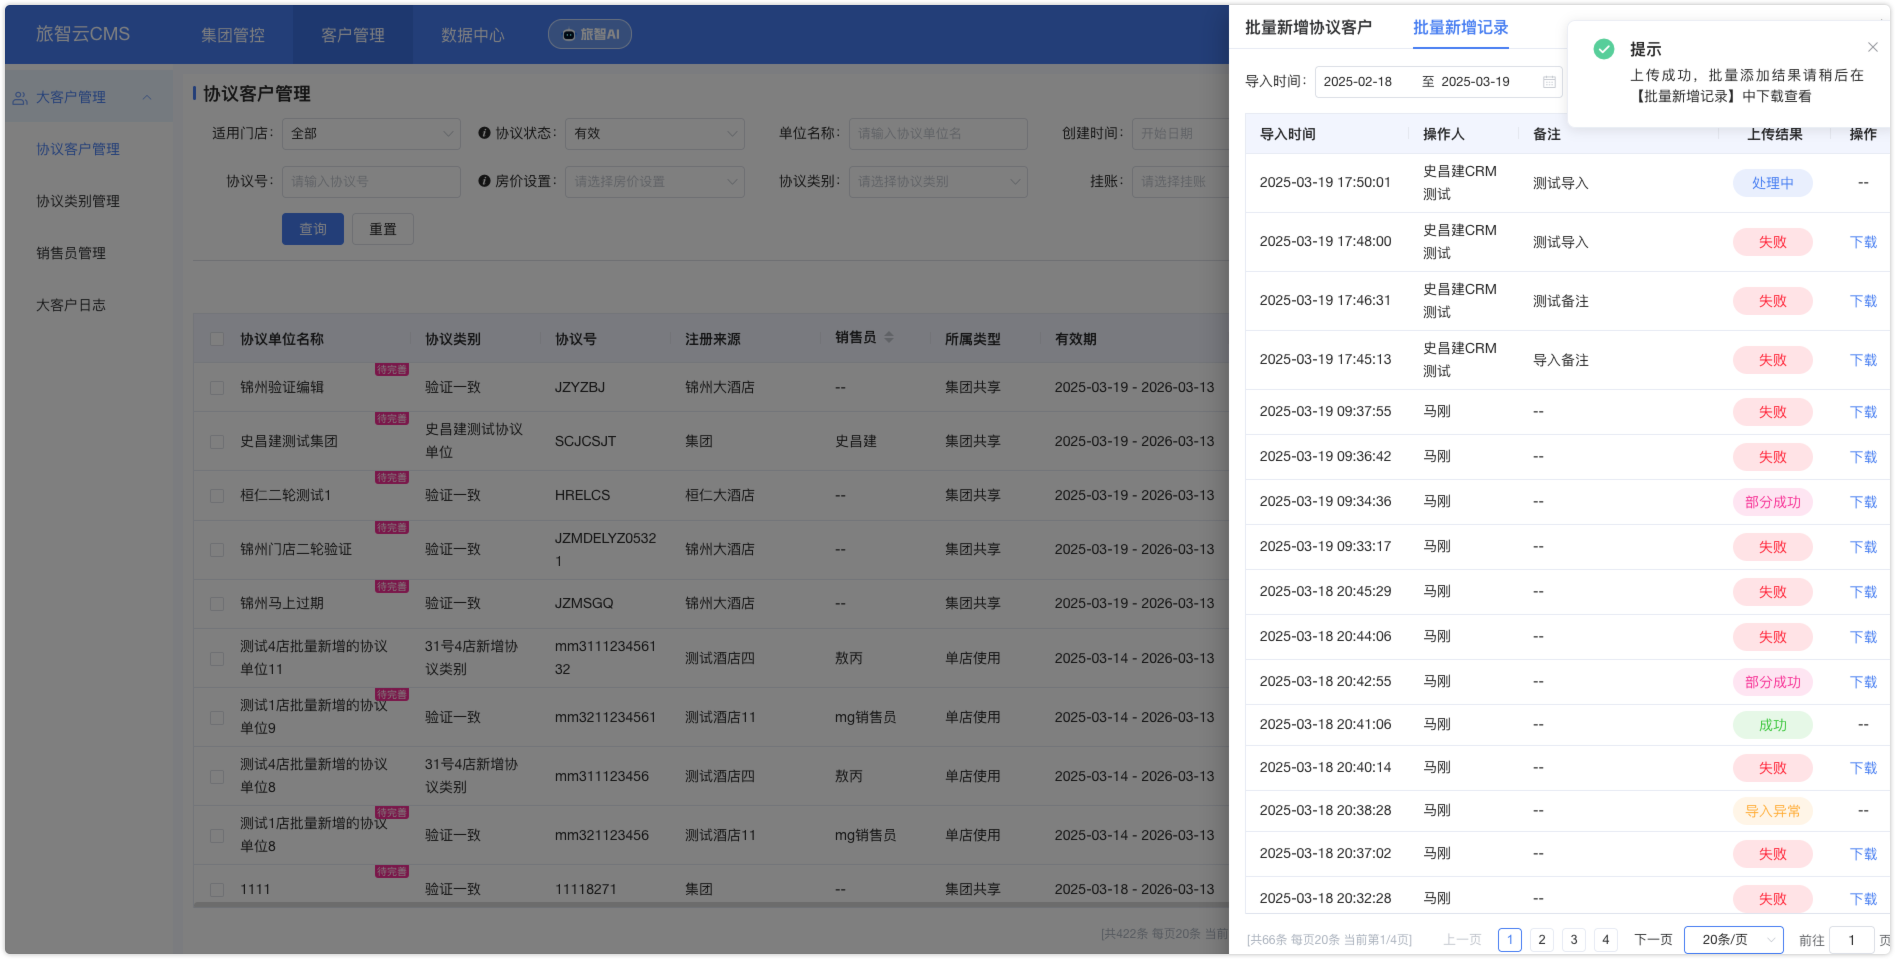
Task: Download the record from 2025-03-18 20:42:55
Action: point(1863,682)
